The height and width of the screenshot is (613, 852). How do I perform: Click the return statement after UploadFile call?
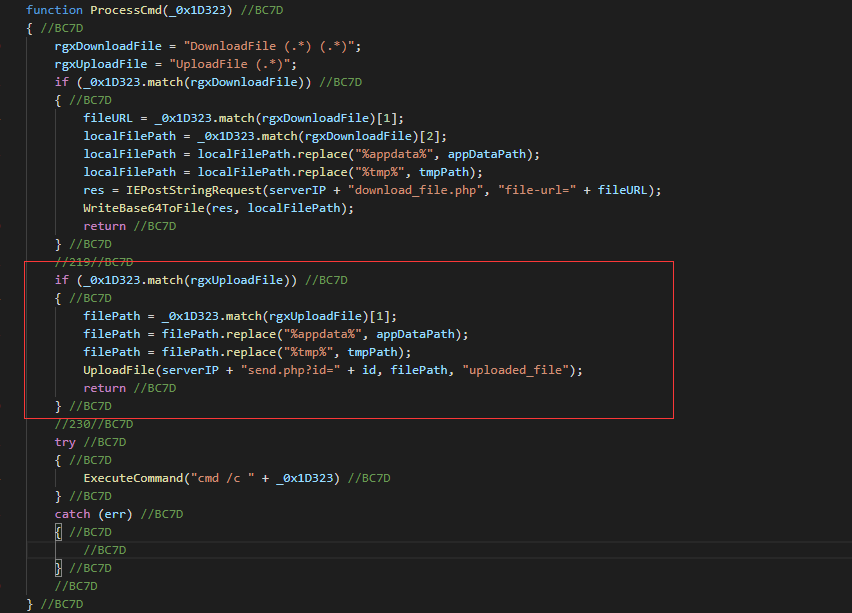104,388
